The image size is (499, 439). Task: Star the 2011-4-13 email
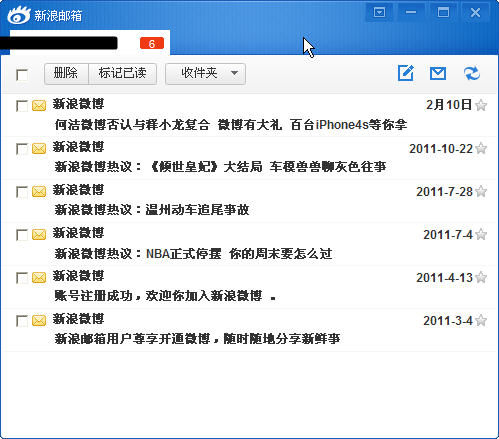pyautogui.click(x=481, y=277)
